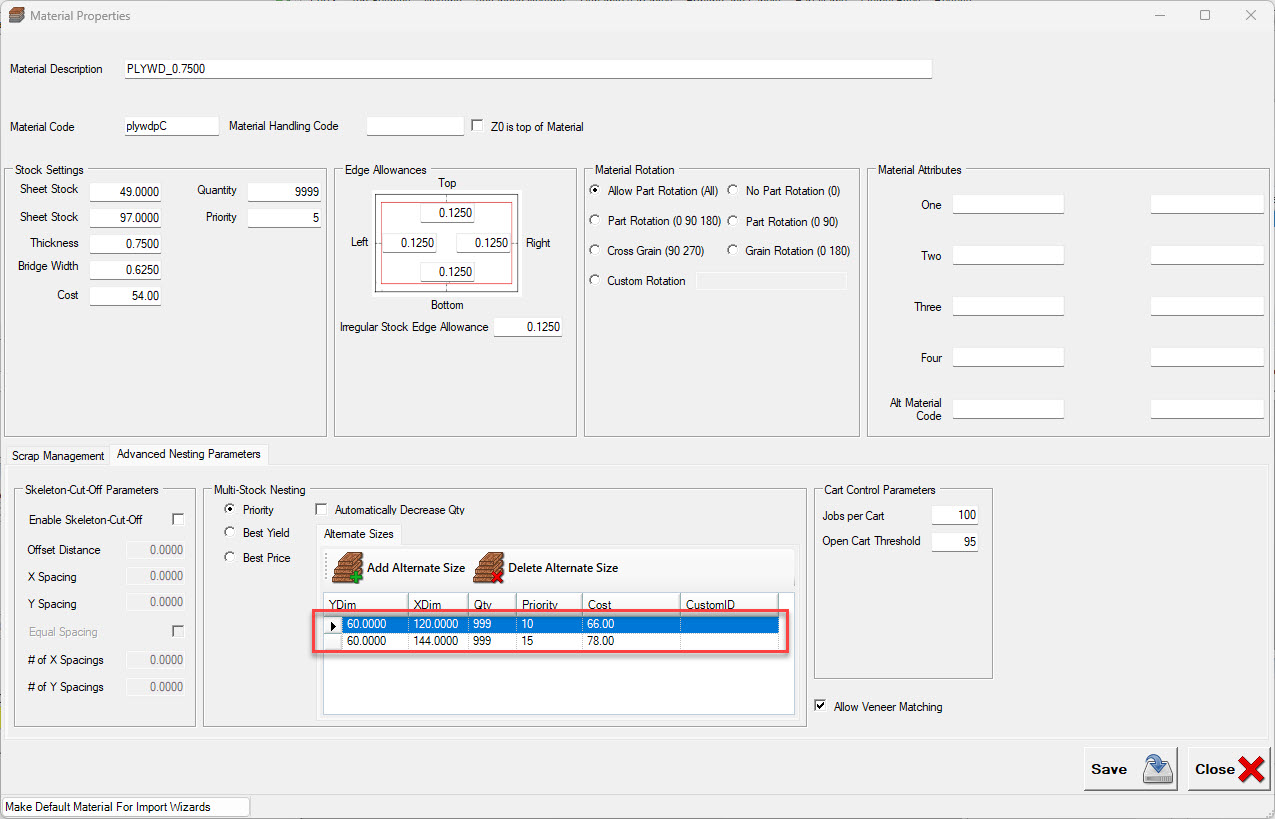This screenshot has height=819, width=1275.
Task: Click the red X Close icon
Action: point(1251,769)
